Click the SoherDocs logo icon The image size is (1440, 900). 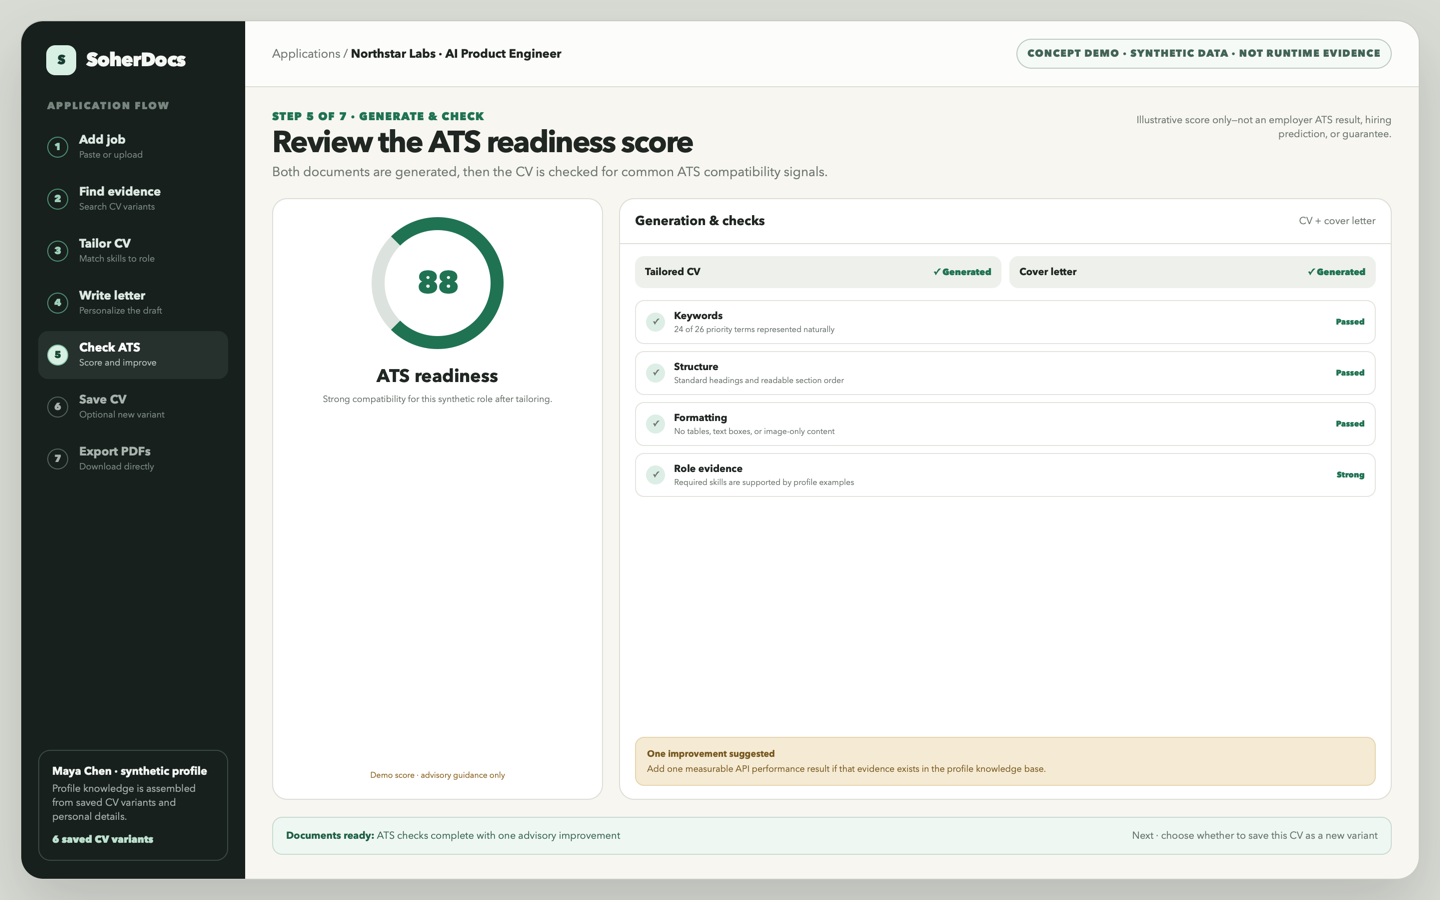click(x=61, y=60)
